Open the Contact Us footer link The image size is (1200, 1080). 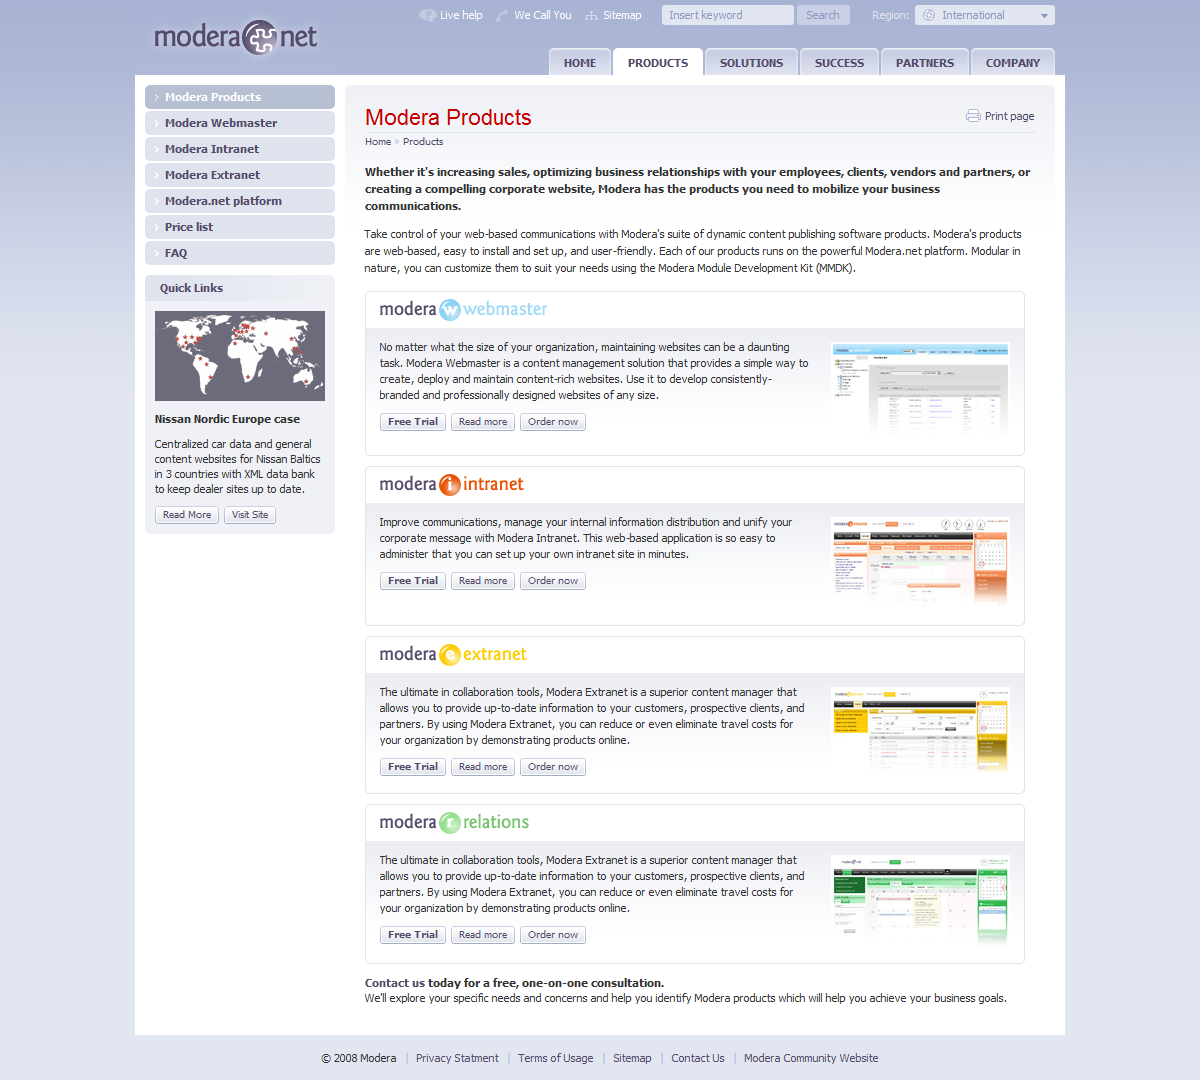(x=698, y=1058)
